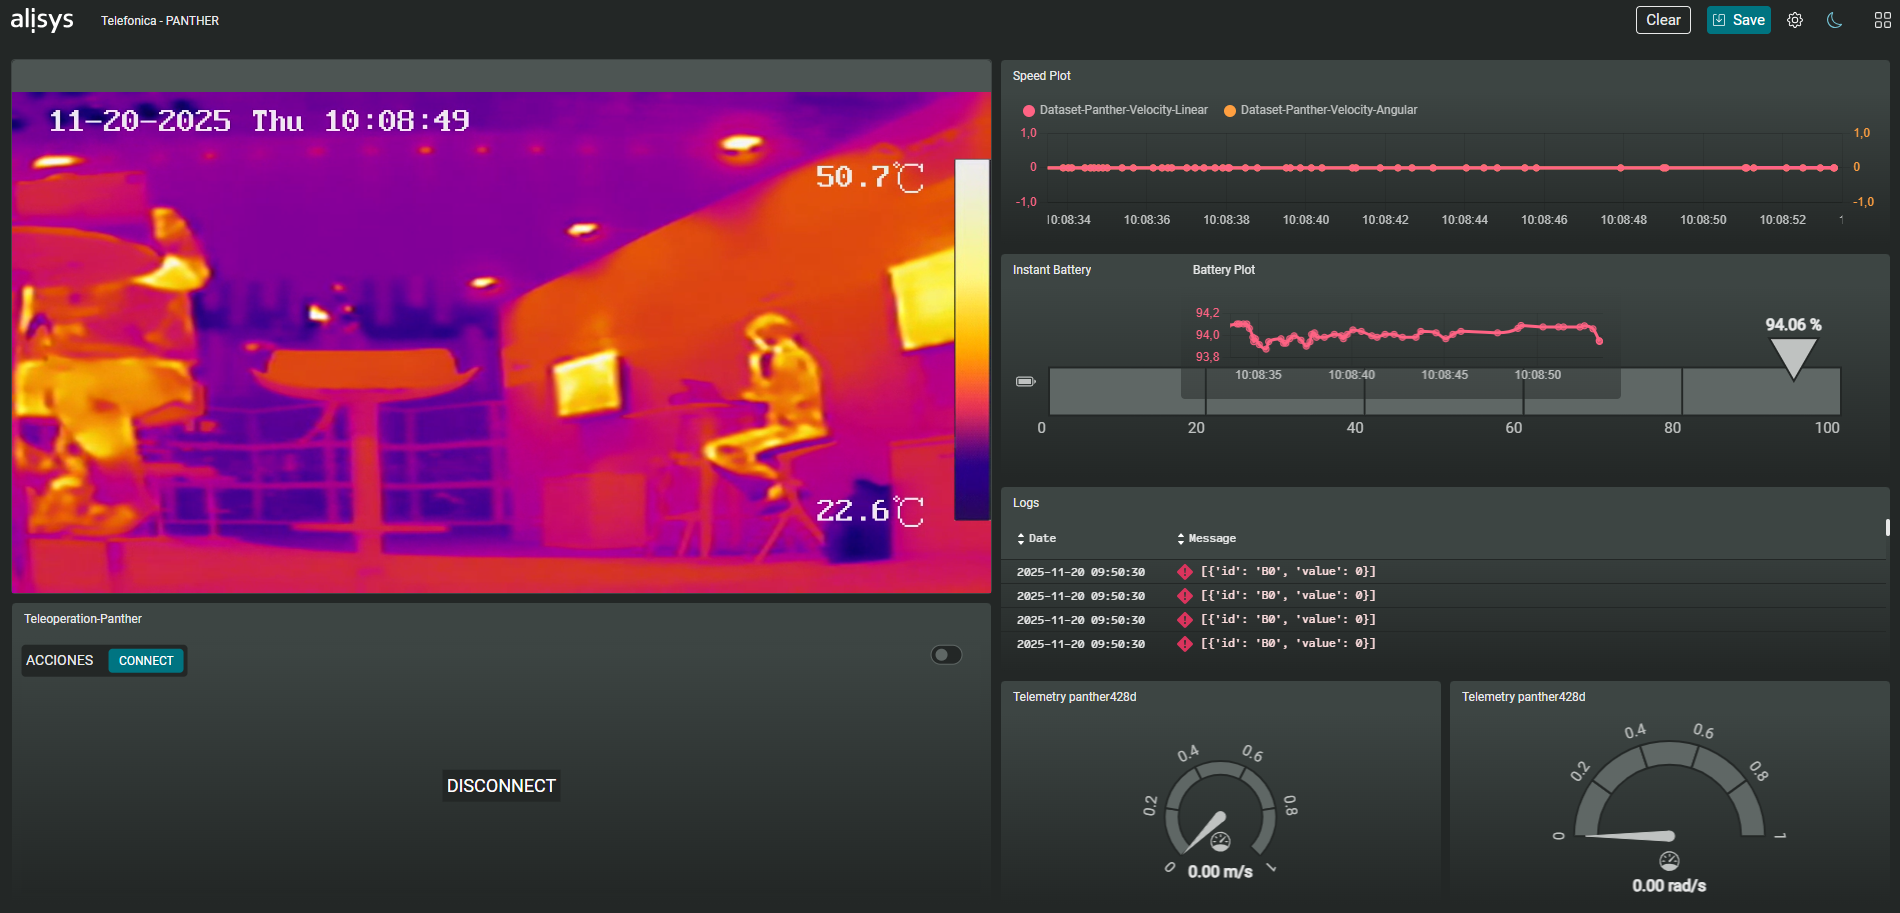
Task: Click the Logs panel title
Action: pyautogui.click(x=1025, y=503)
